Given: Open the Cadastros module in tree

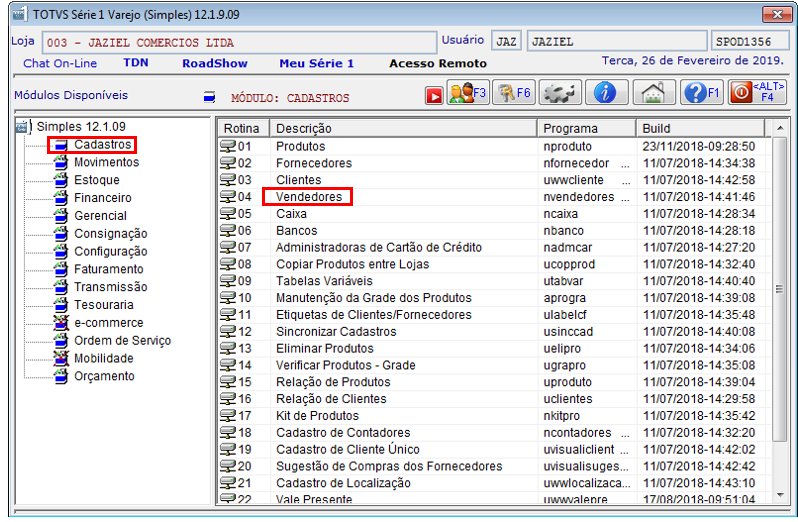Looking at the screenshot, I should click(103, 144).
